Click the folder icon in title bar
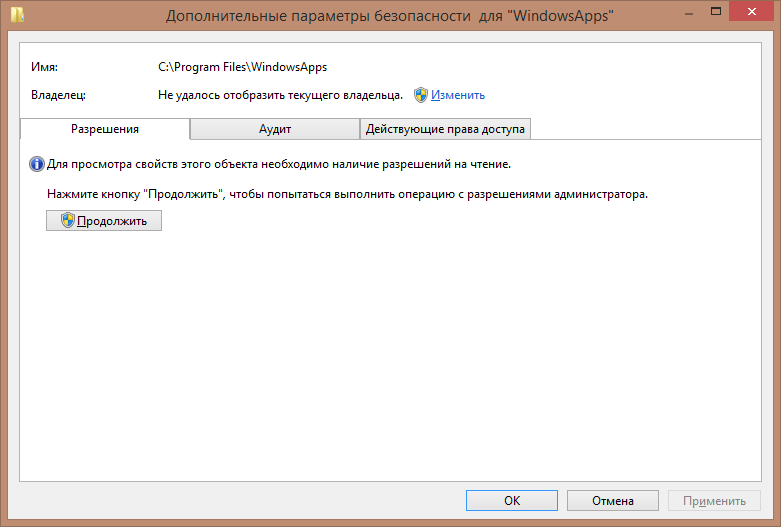The width and height of the screenshot is (781, 527). (x=17, y=14)
